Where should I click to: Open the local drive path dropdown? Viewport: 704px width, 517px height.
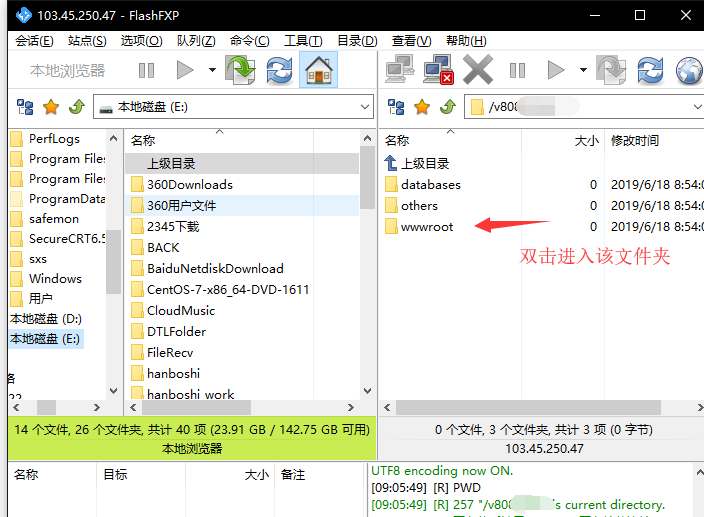(365, 107)
